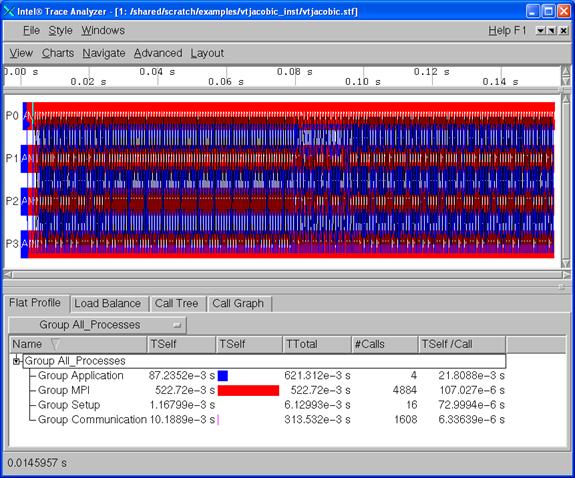The width and height of the screenshot is (575, 478).
Task: Click the Intel Trace Analyzer title bar icon
Action: tap(9, 11)
